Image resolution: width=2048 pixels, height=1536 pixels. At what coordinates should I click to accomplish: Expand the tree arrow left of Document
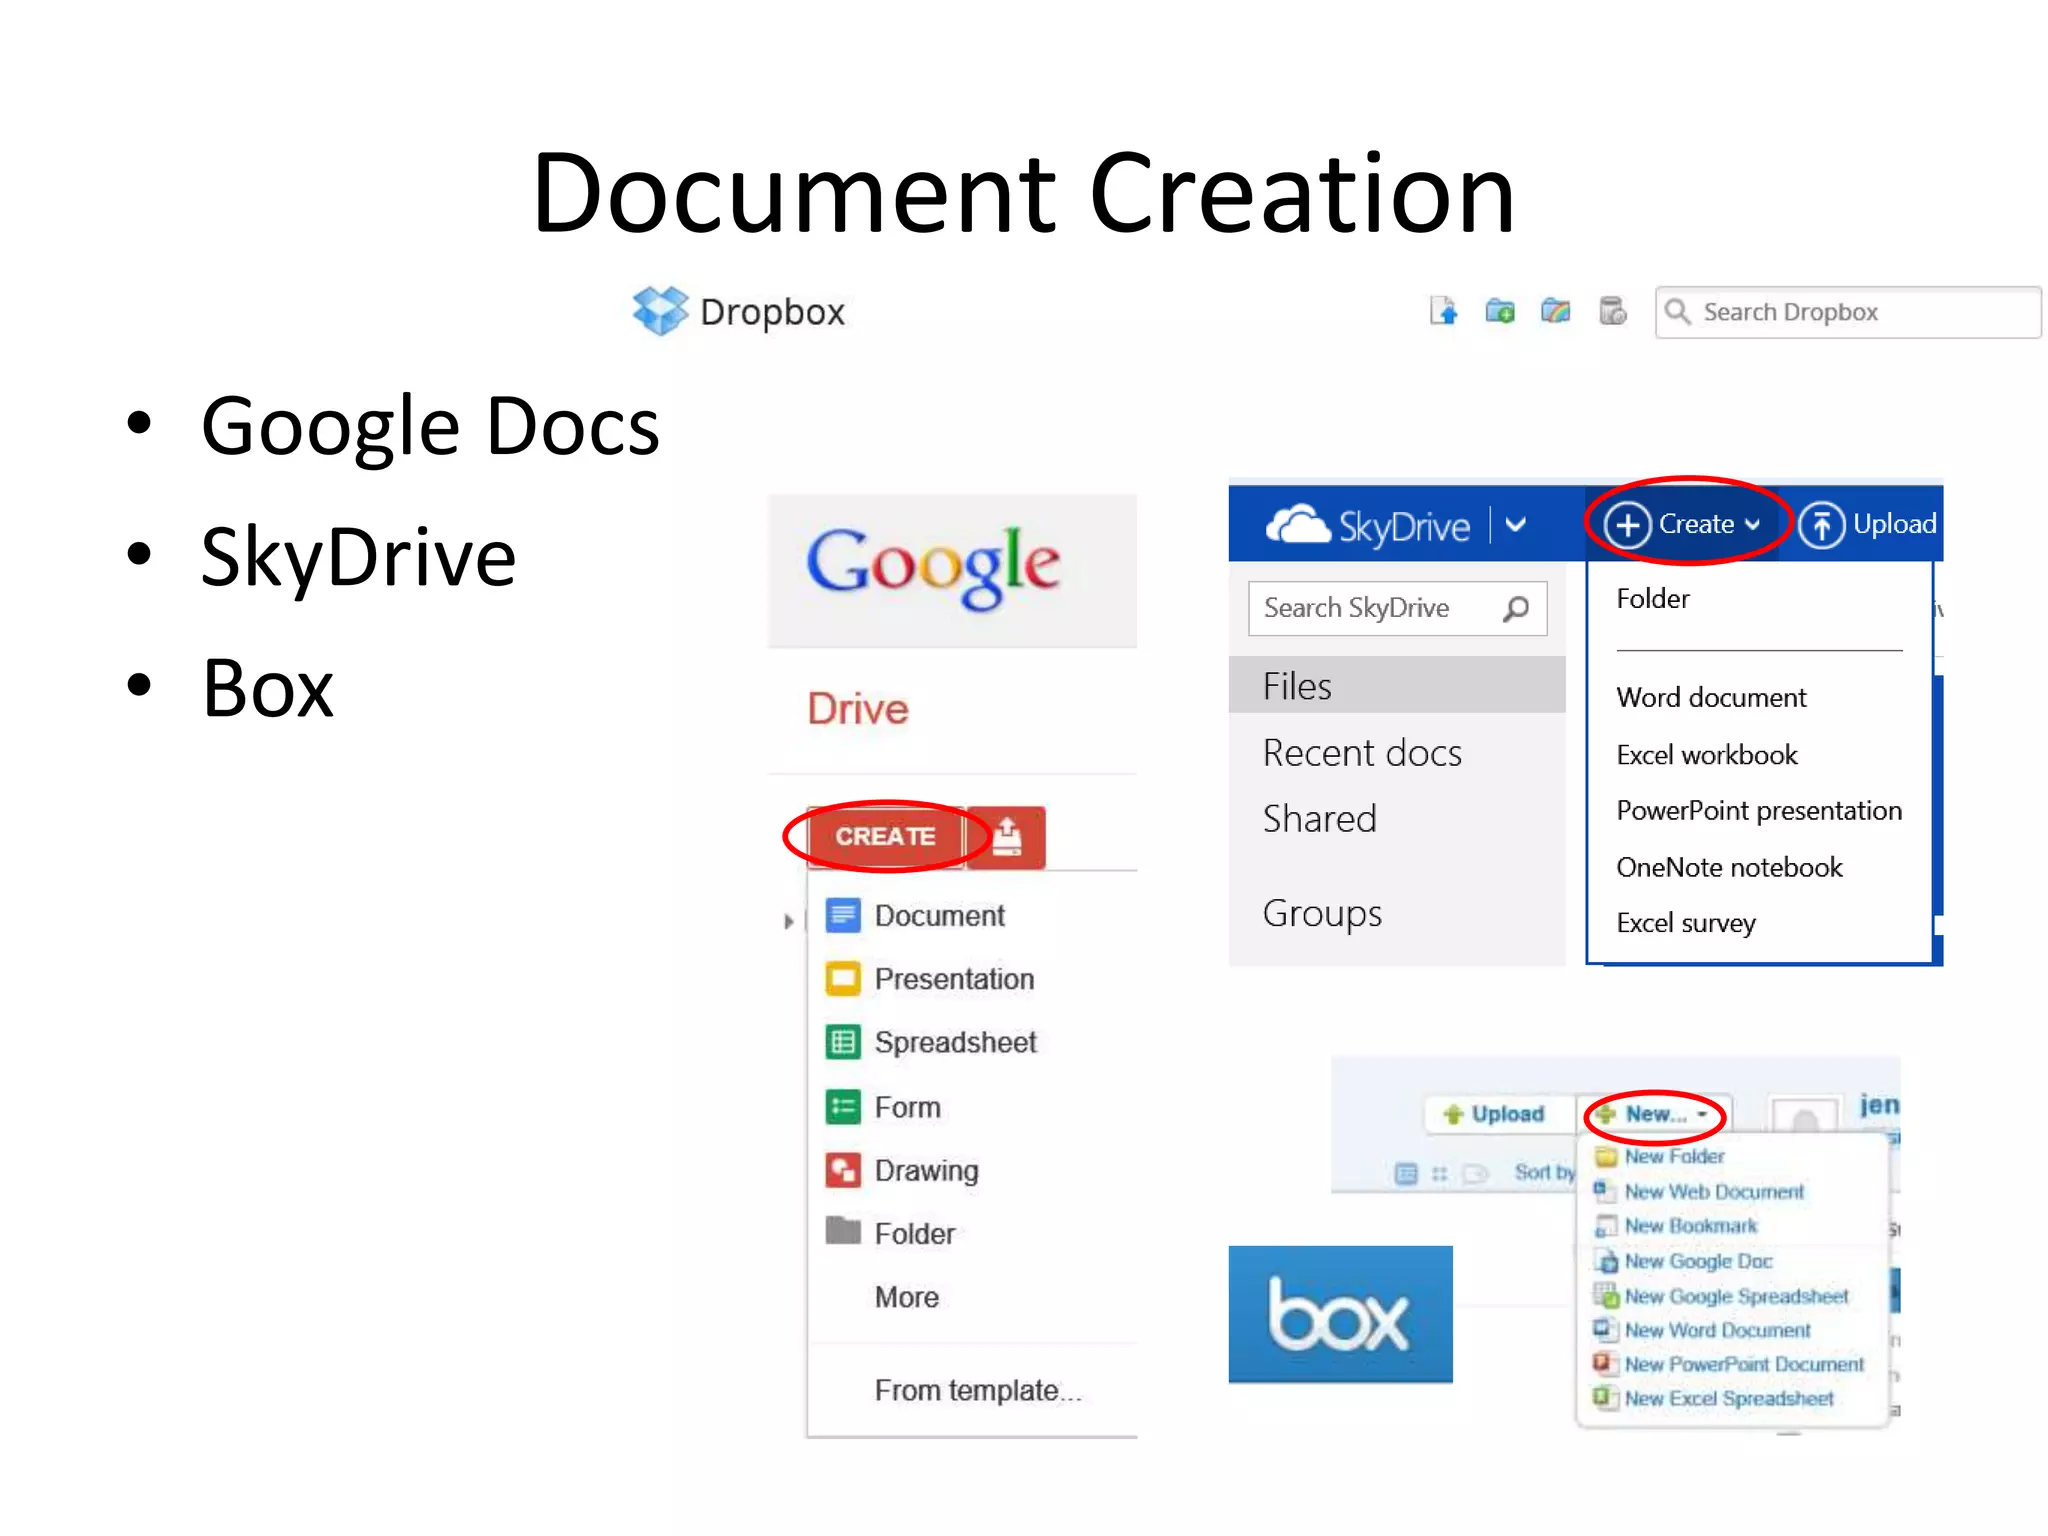(x=788, y=921)
